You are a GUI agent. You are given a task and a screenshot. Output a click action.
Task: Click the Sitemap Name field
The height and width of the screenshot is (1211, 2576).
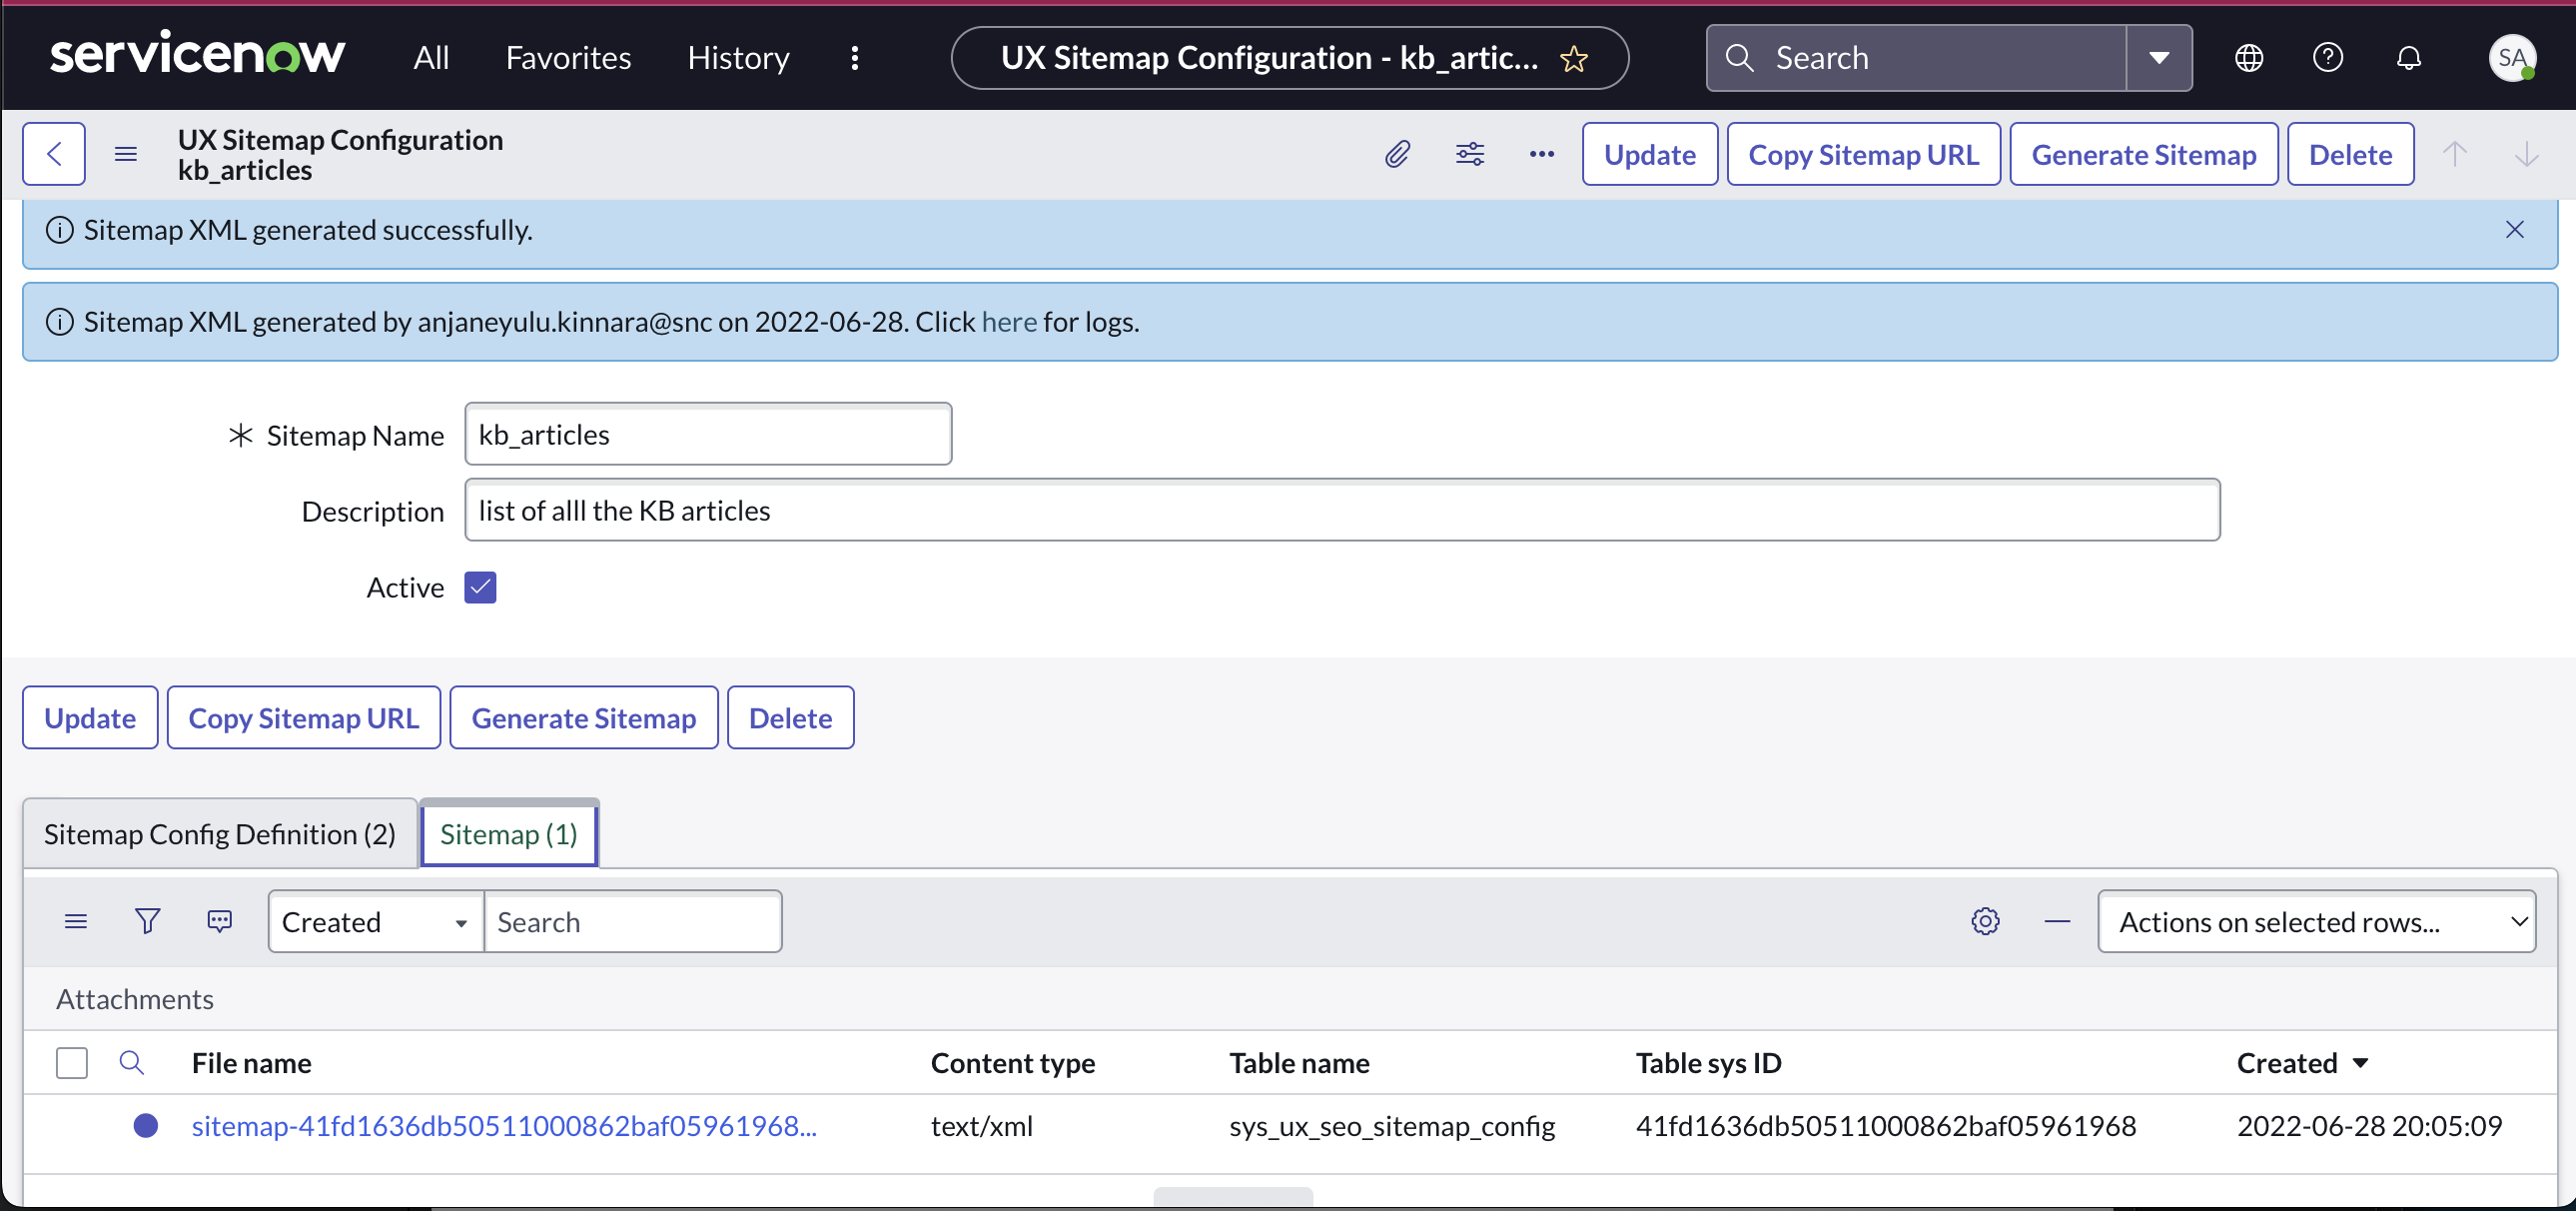click(708, 434)
